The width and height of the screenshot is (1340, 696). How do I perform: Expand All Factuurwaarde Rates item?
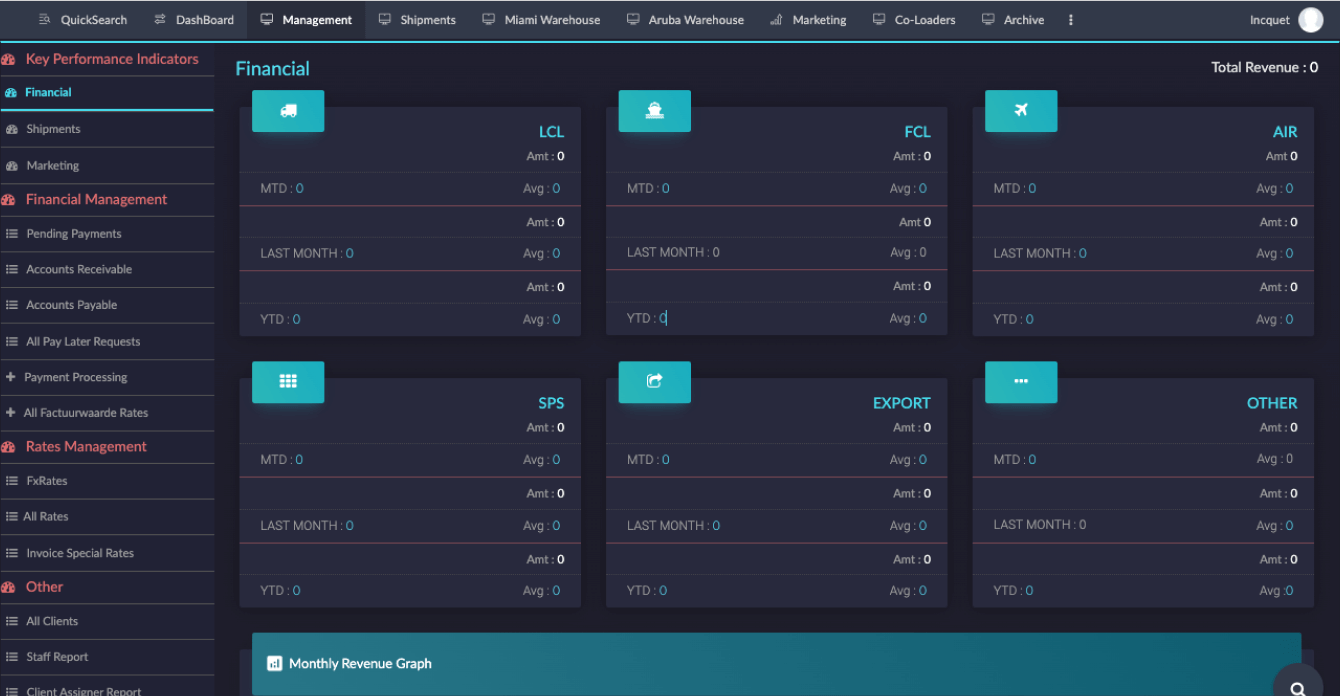click(x=85, y=413)
